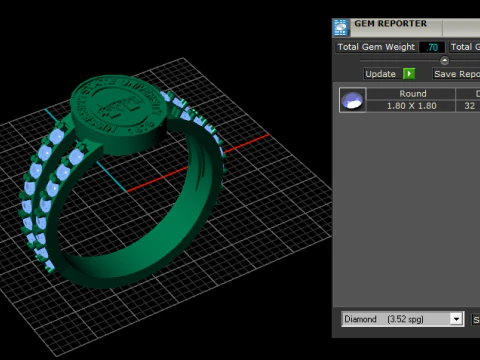
Task: Select the round gem thumbnail
Action: coord(352,100)
